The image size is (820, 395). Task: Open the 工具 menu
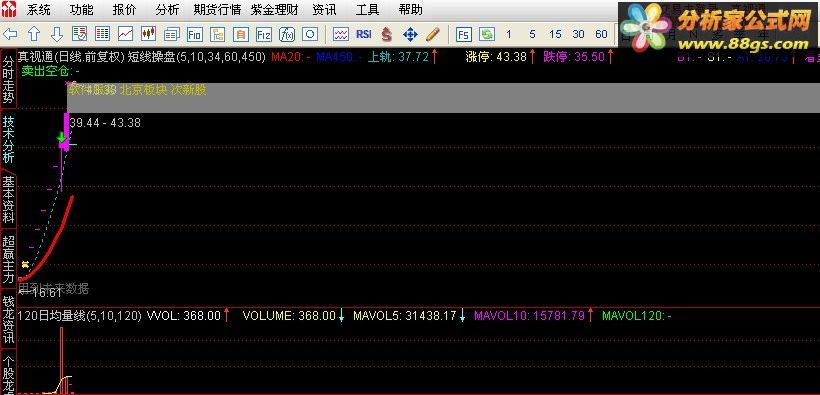(367, 9)
